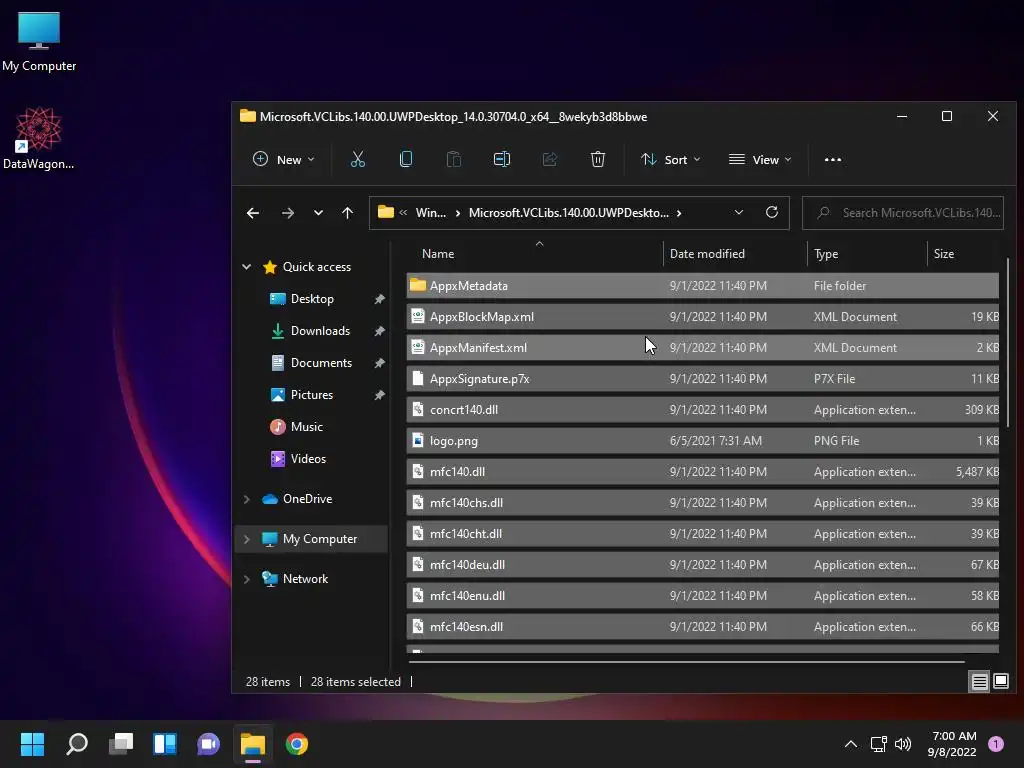Select Desktop in Quick access
Image resolution: width=1024 pixels, height=768 pixels.
[312, 298]
